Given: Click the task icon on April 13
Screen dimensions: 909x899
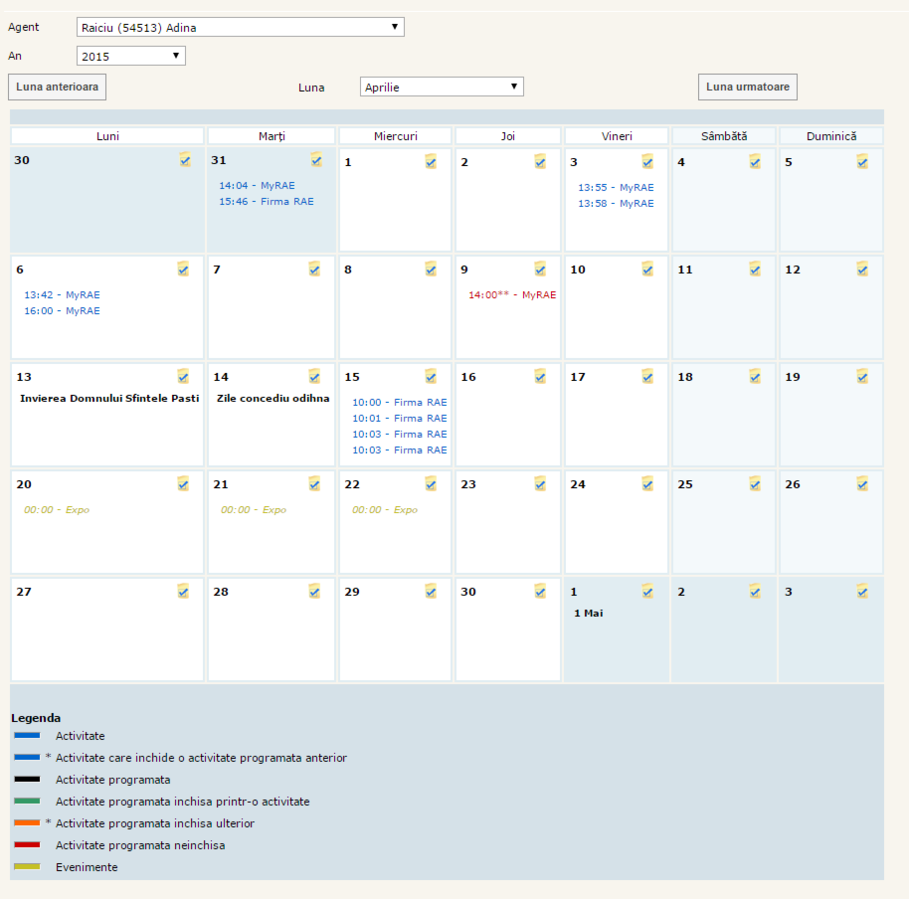Looking at the screenshot, I should [183, 376].
